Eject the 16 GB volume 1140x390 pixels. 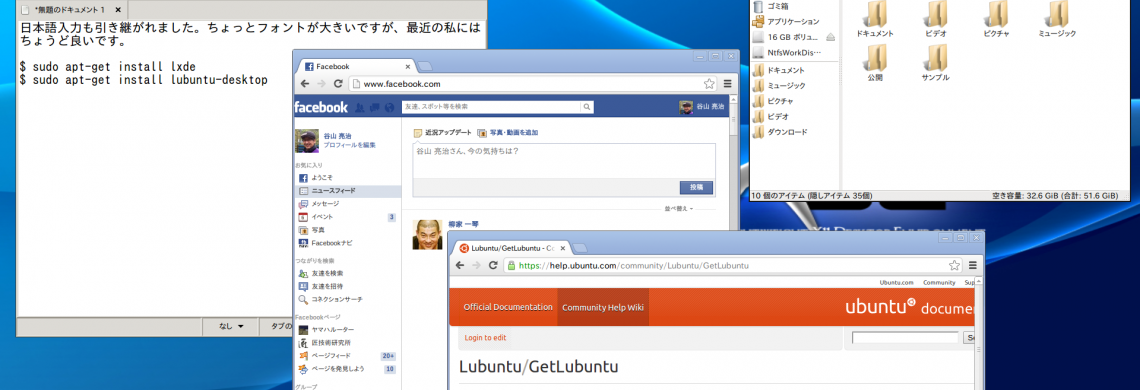pyautogui.click(x=830, y=37)
